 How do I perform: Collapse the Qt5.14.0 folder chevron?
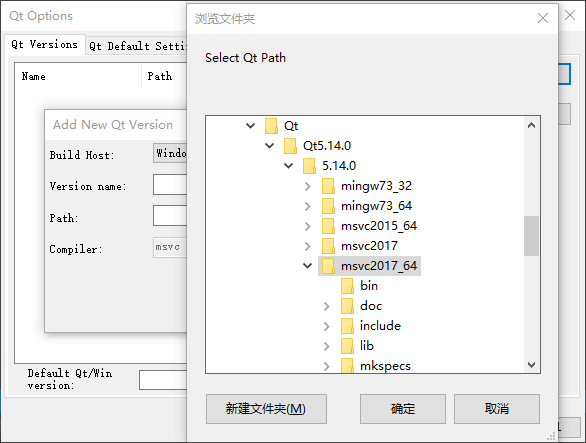tap(269, 145)
